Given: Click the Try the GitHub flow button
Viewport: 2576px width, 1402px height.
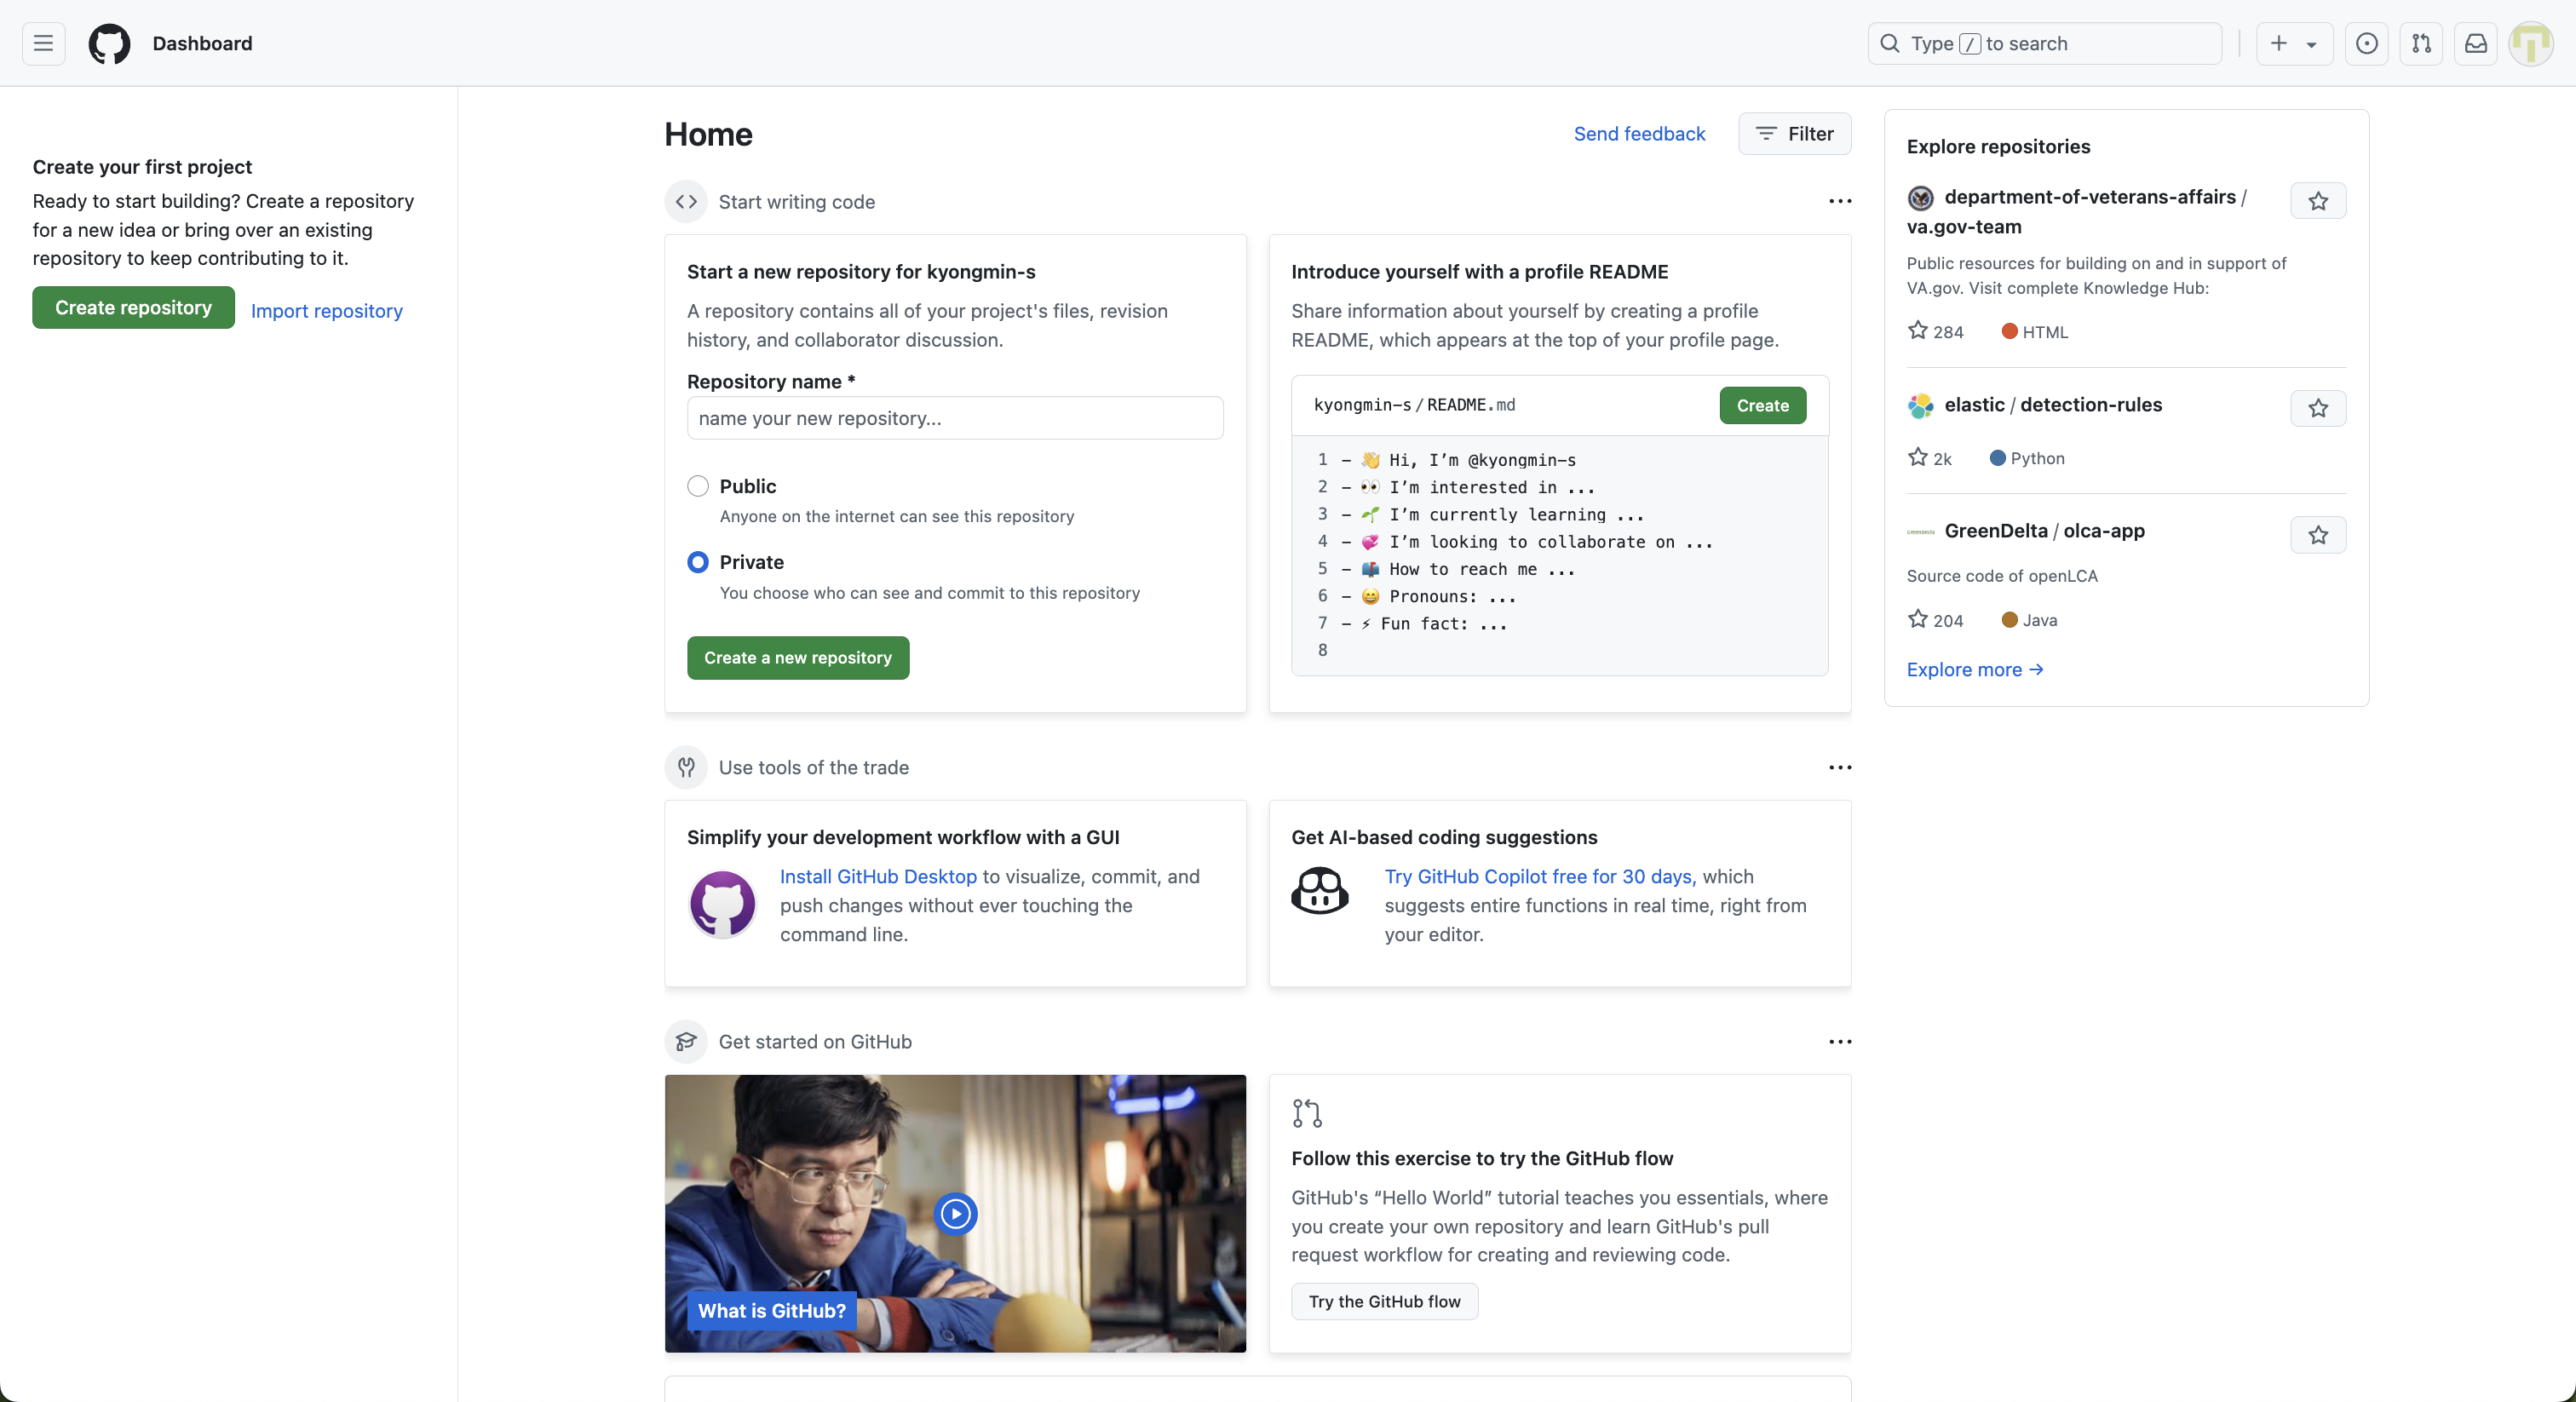Looking at the screenshot, I should click(1384, 1301).
